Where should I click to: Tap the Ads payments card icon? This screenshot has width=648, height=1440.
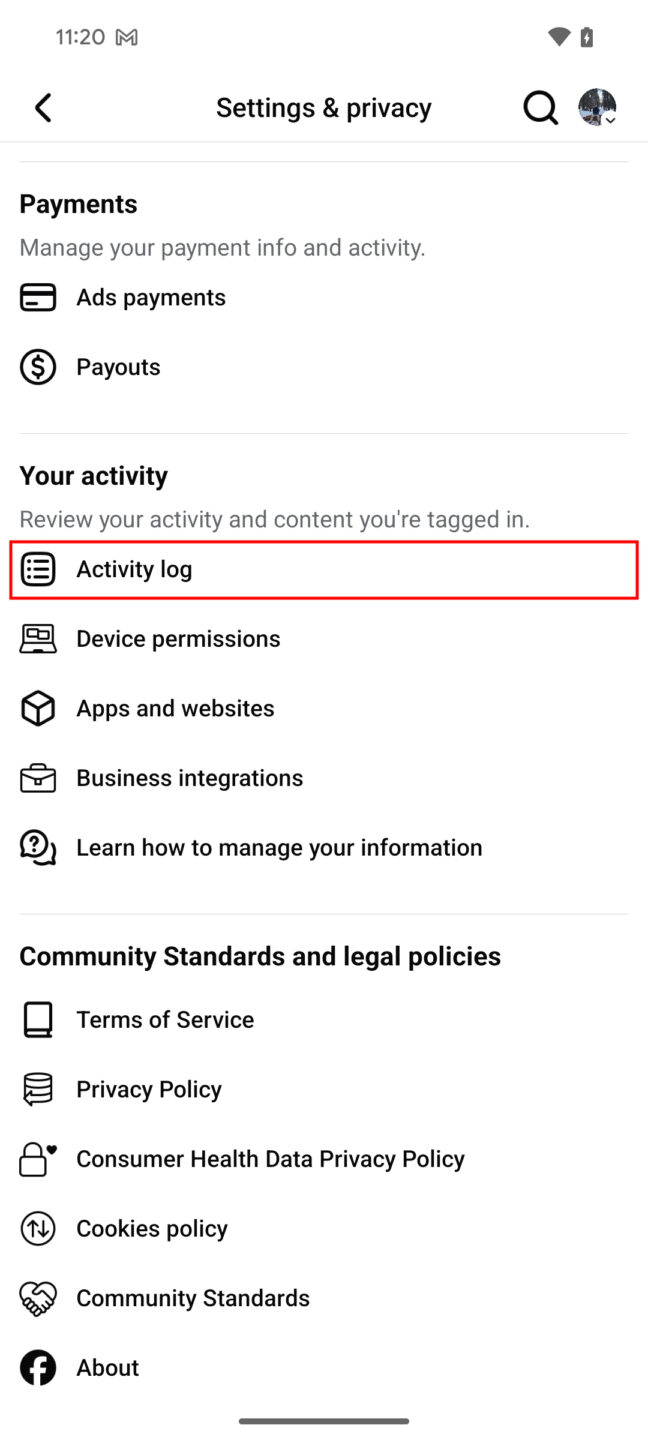pyautogui.click(x=37, y=297)
